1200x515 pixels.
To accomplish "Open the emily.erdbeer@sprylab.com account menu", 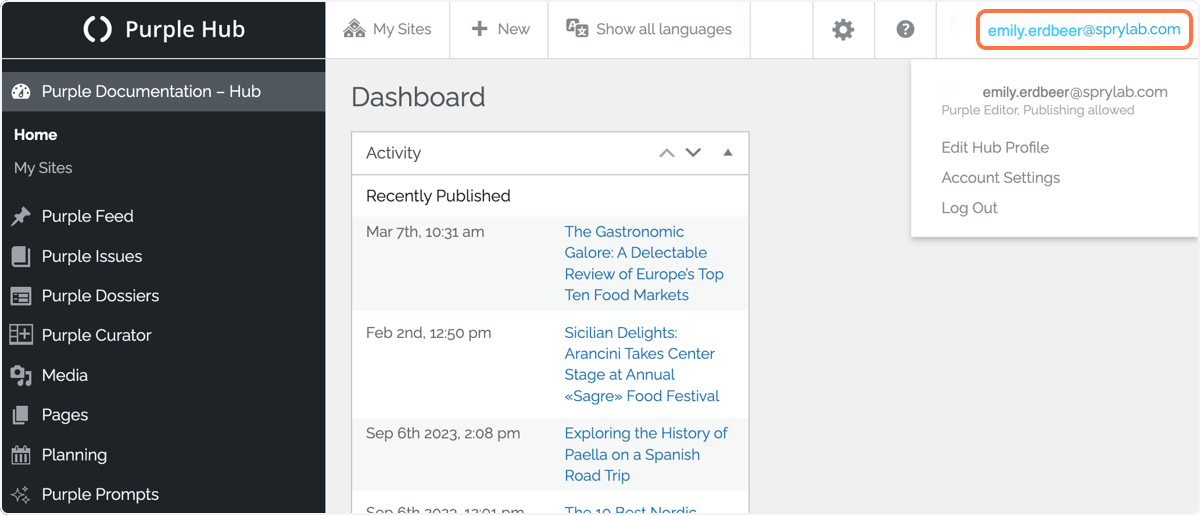I will click(x=1084, y=30).
